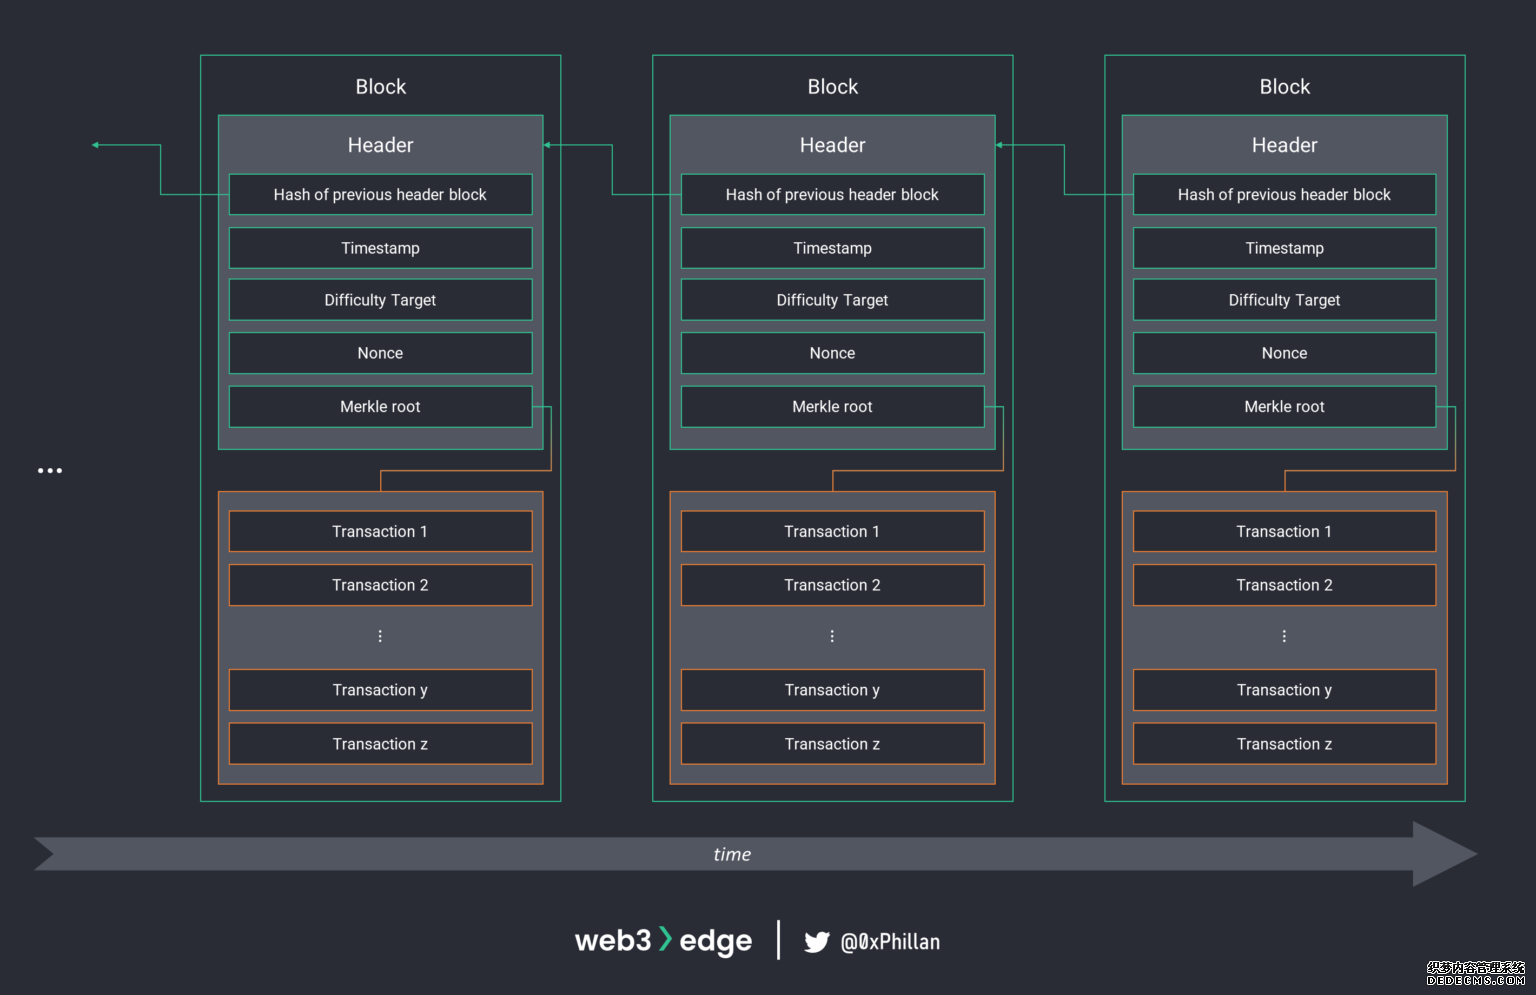Select Transaction 2 in the leftmost block

click(x=381, y=585)
